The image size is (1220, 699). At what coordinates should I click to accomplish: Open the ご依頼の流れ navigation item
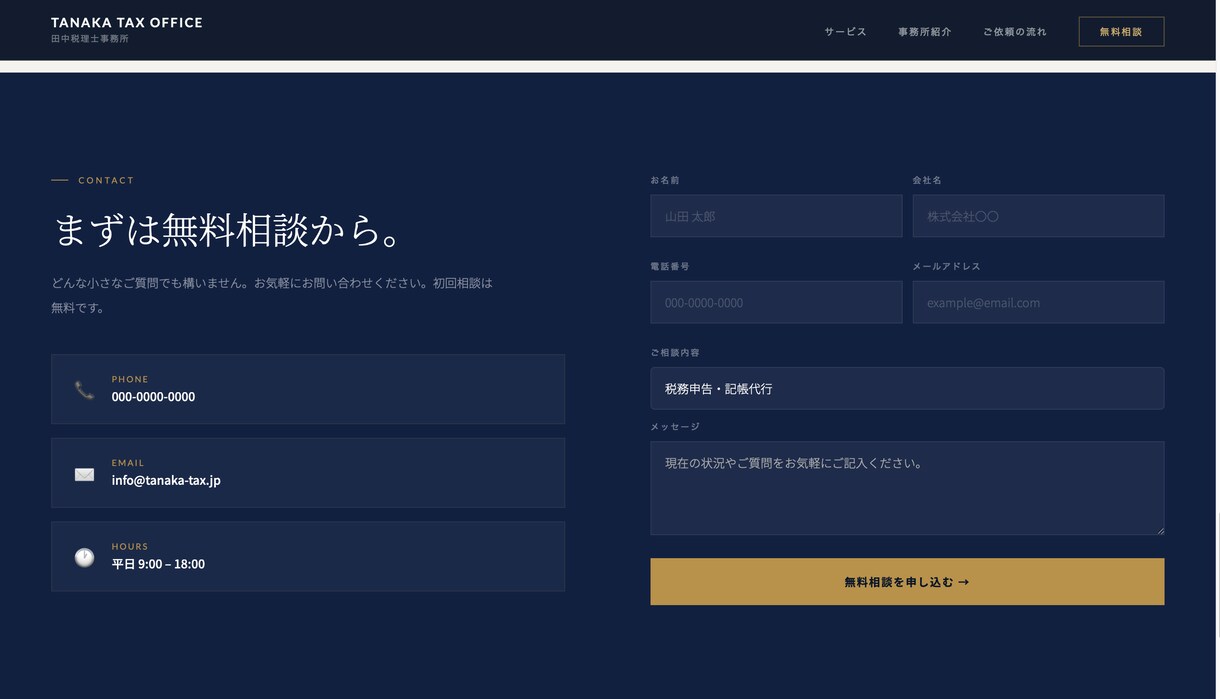(1015, 32)
